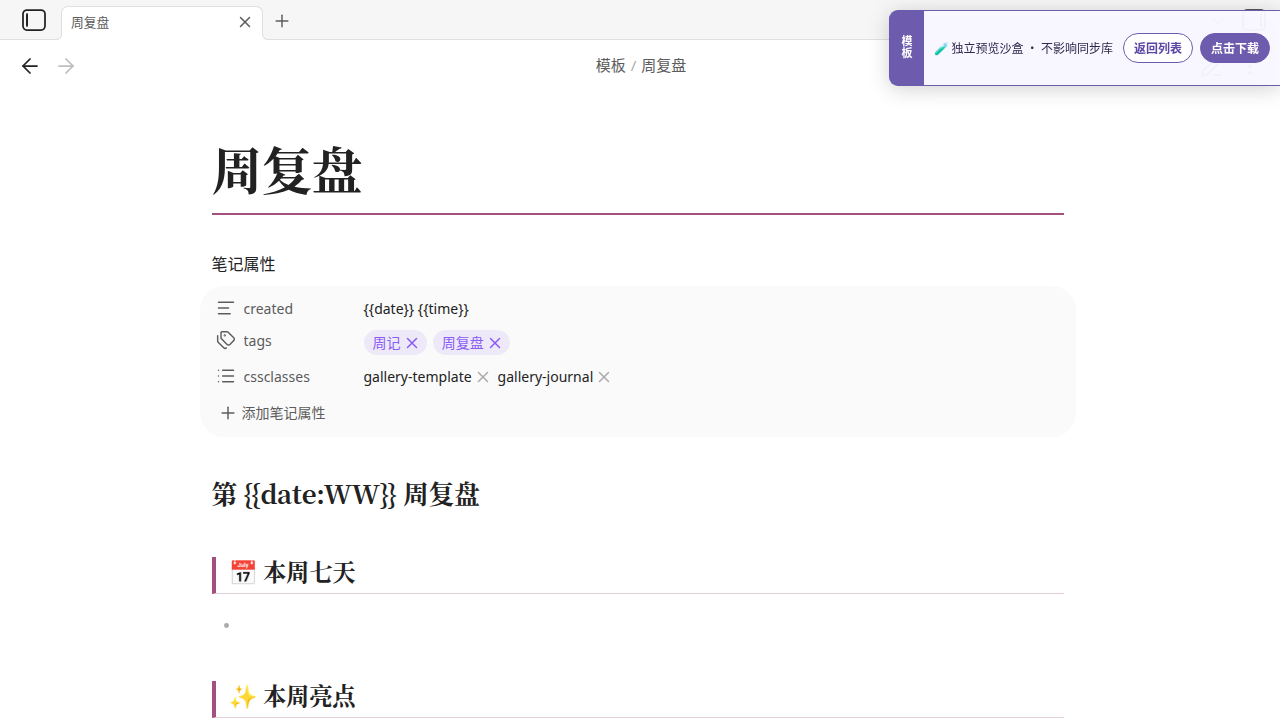Remove the 周记 tag
Image resolution: width=1280 pixels, height=720 pixels.
point(412,343)
